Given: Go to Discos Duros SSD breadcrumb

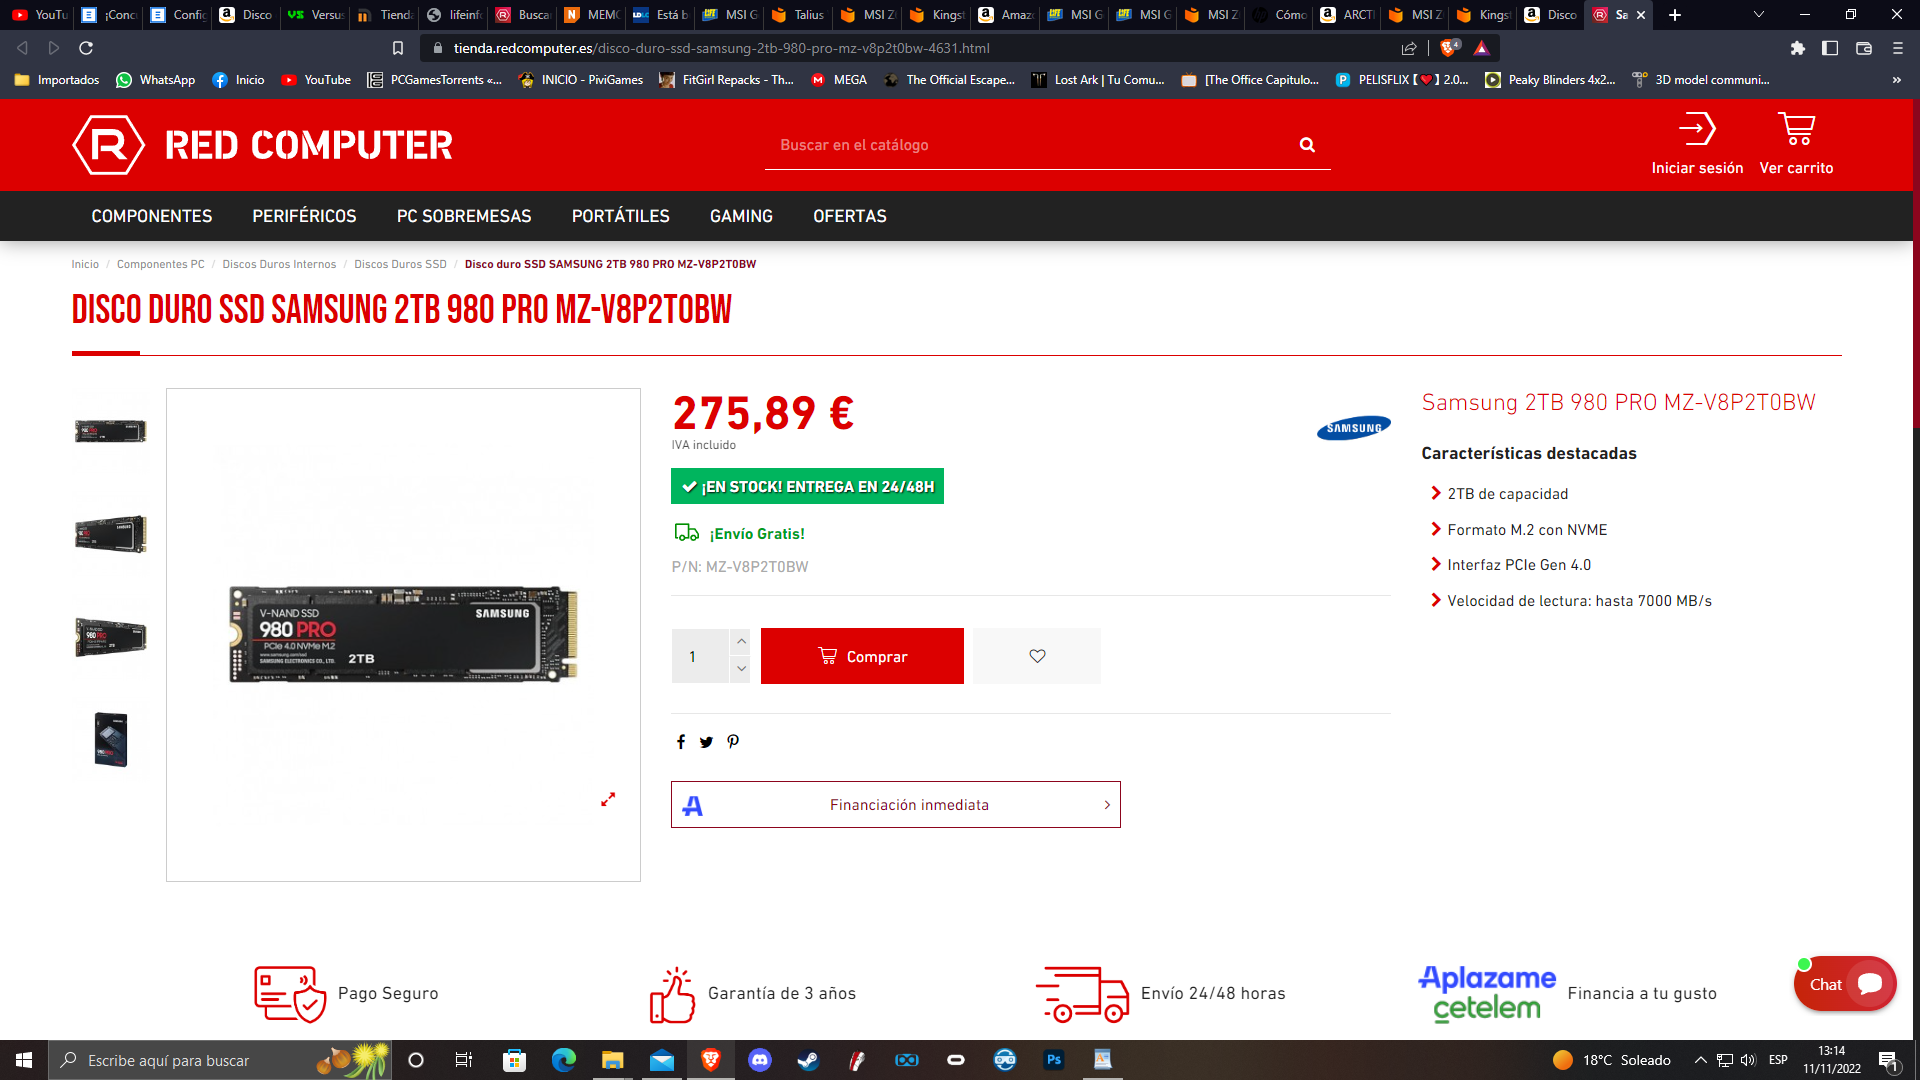Looking at the screenshot, I should [x=400, y=264].
